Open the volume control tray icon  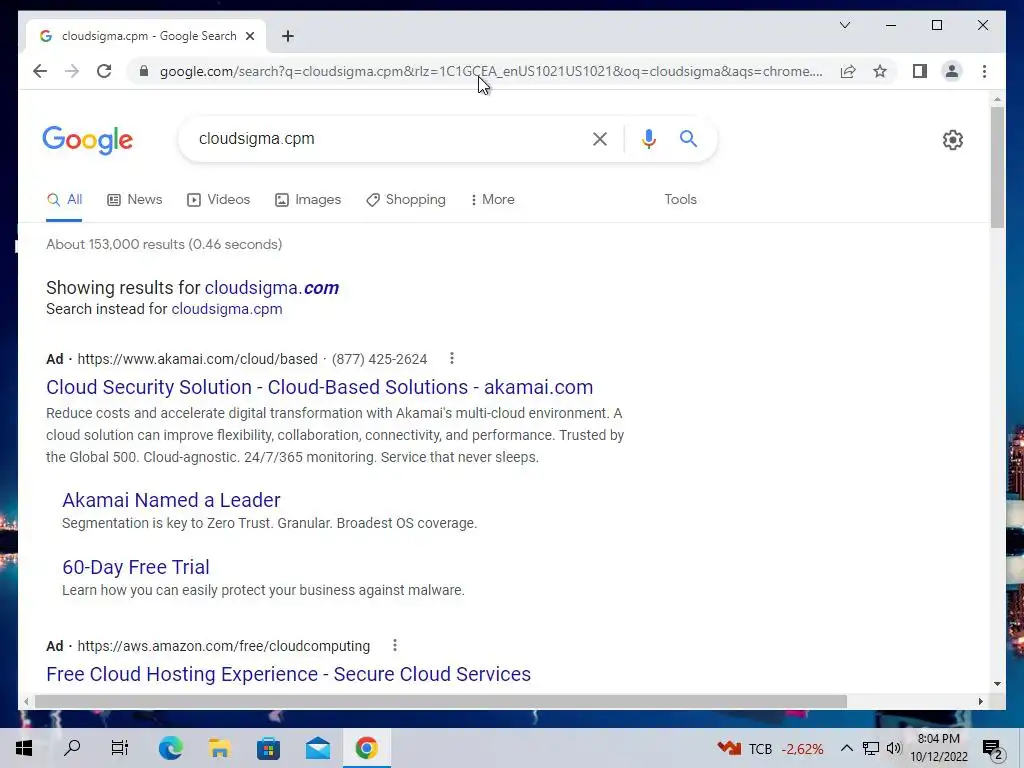(x=893, y=748)
